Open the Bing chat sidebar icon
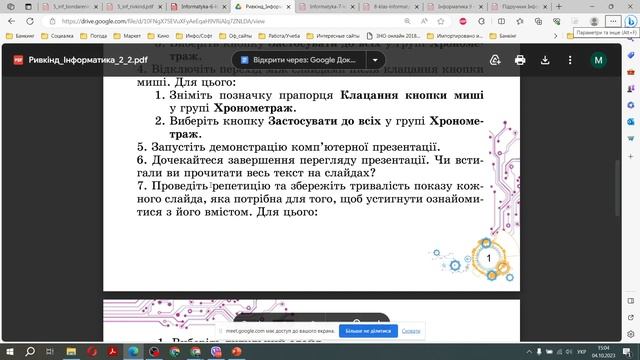 (631, 21)
